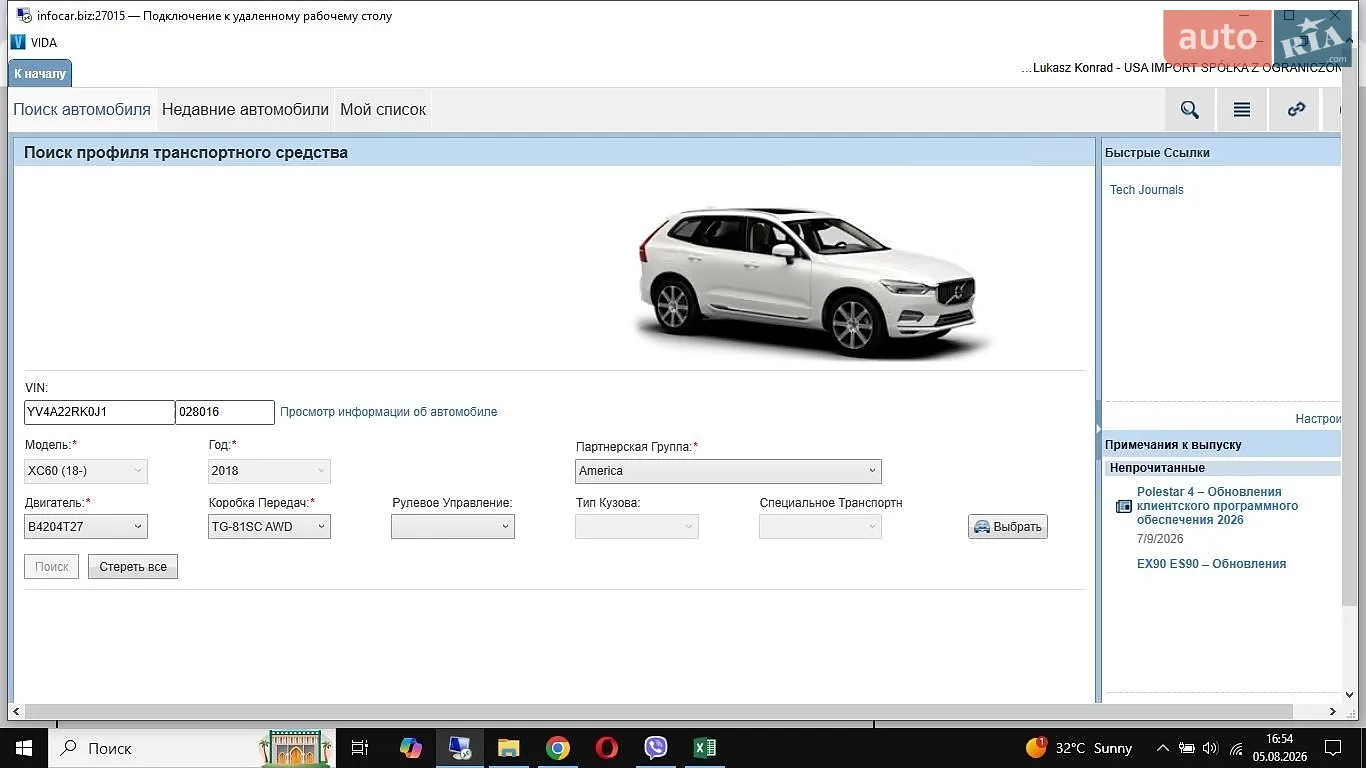Click the Поиск button under the form
The width and height of the screenshot is (1366, 768).
tap(51, 567)
